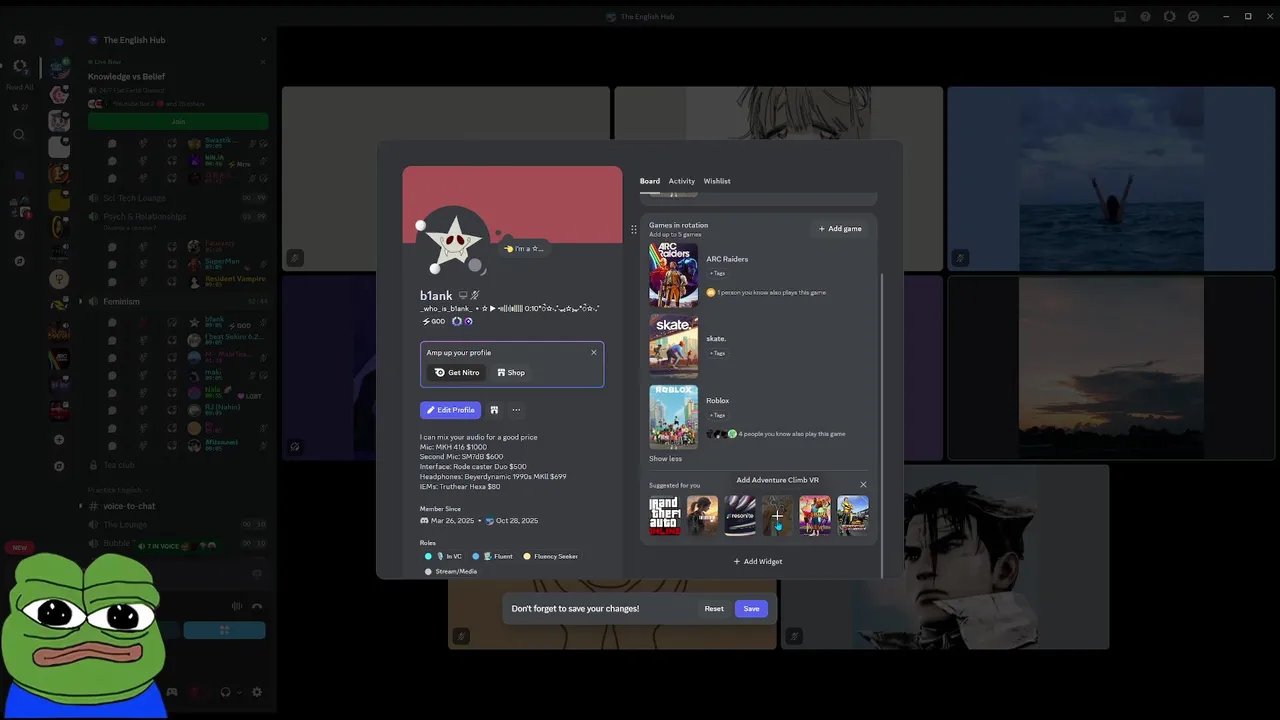
Task: Reset the unsaved profile changes
Action: tap(714, 608)
